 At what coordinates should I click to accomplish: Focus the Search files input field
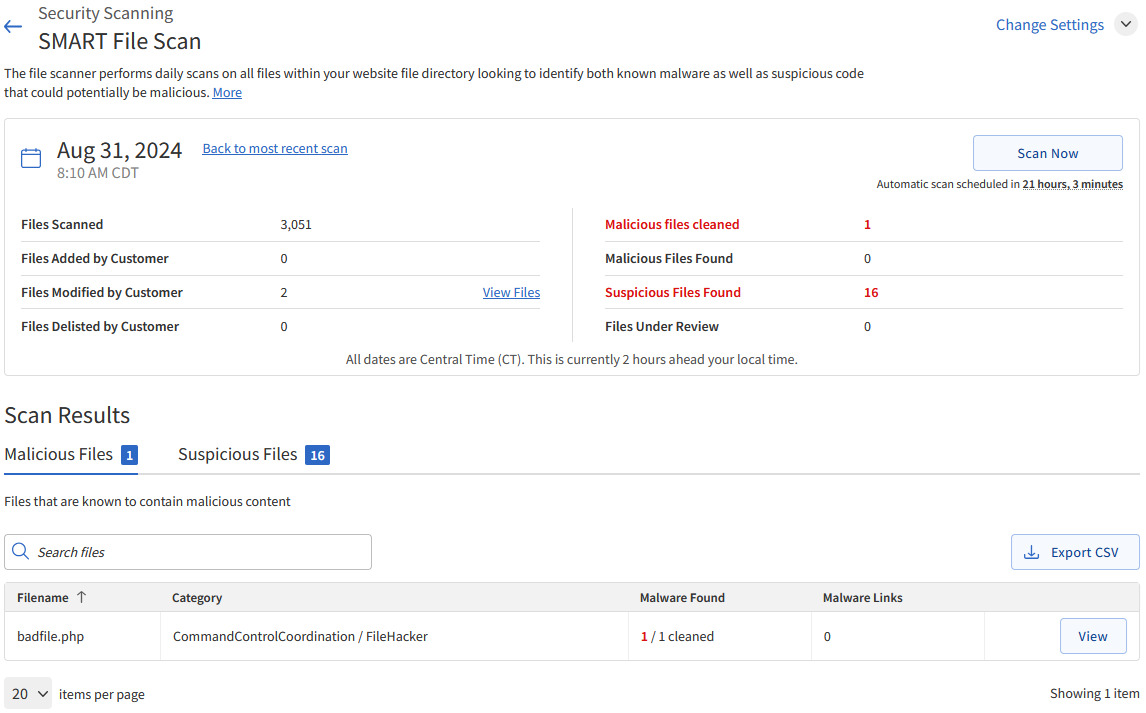pos(200,552)
